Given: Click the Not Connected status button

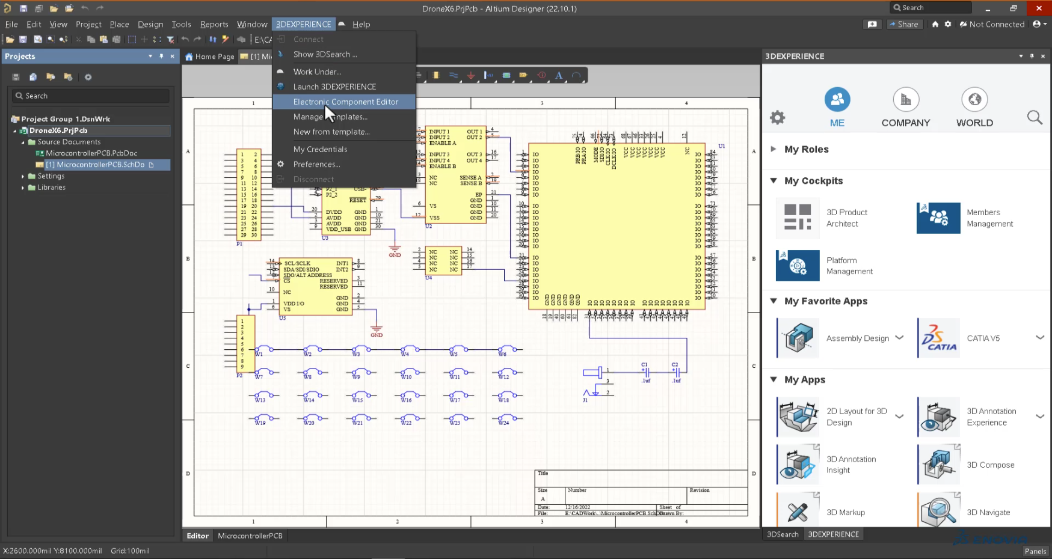Looking at the screenshot, I should [x=992, y=24].
